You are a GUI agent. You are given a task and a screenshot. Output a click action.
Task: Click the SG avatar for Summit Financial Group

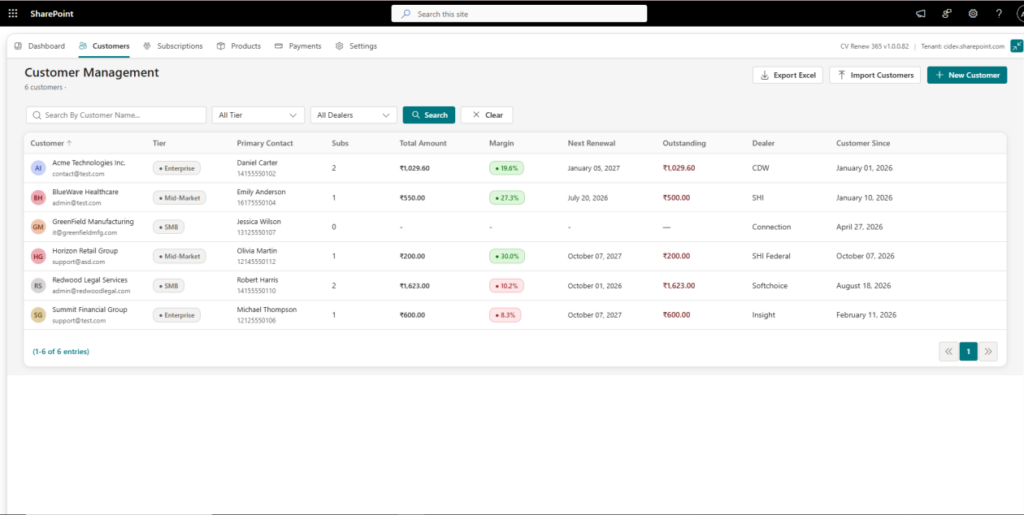pyautogui.click(x=38, y=315)
